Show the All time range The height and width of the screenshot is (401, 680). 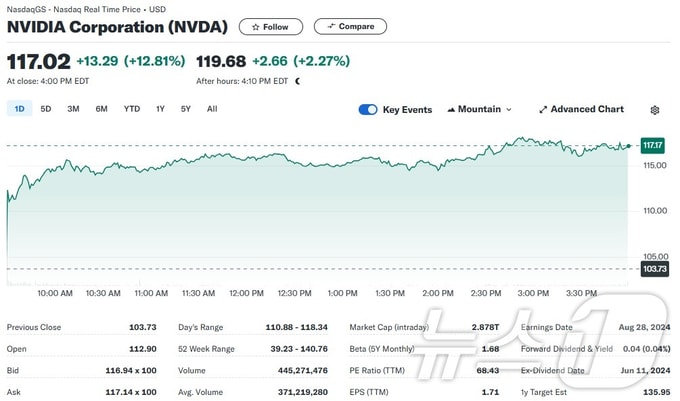tap(212, 109)
